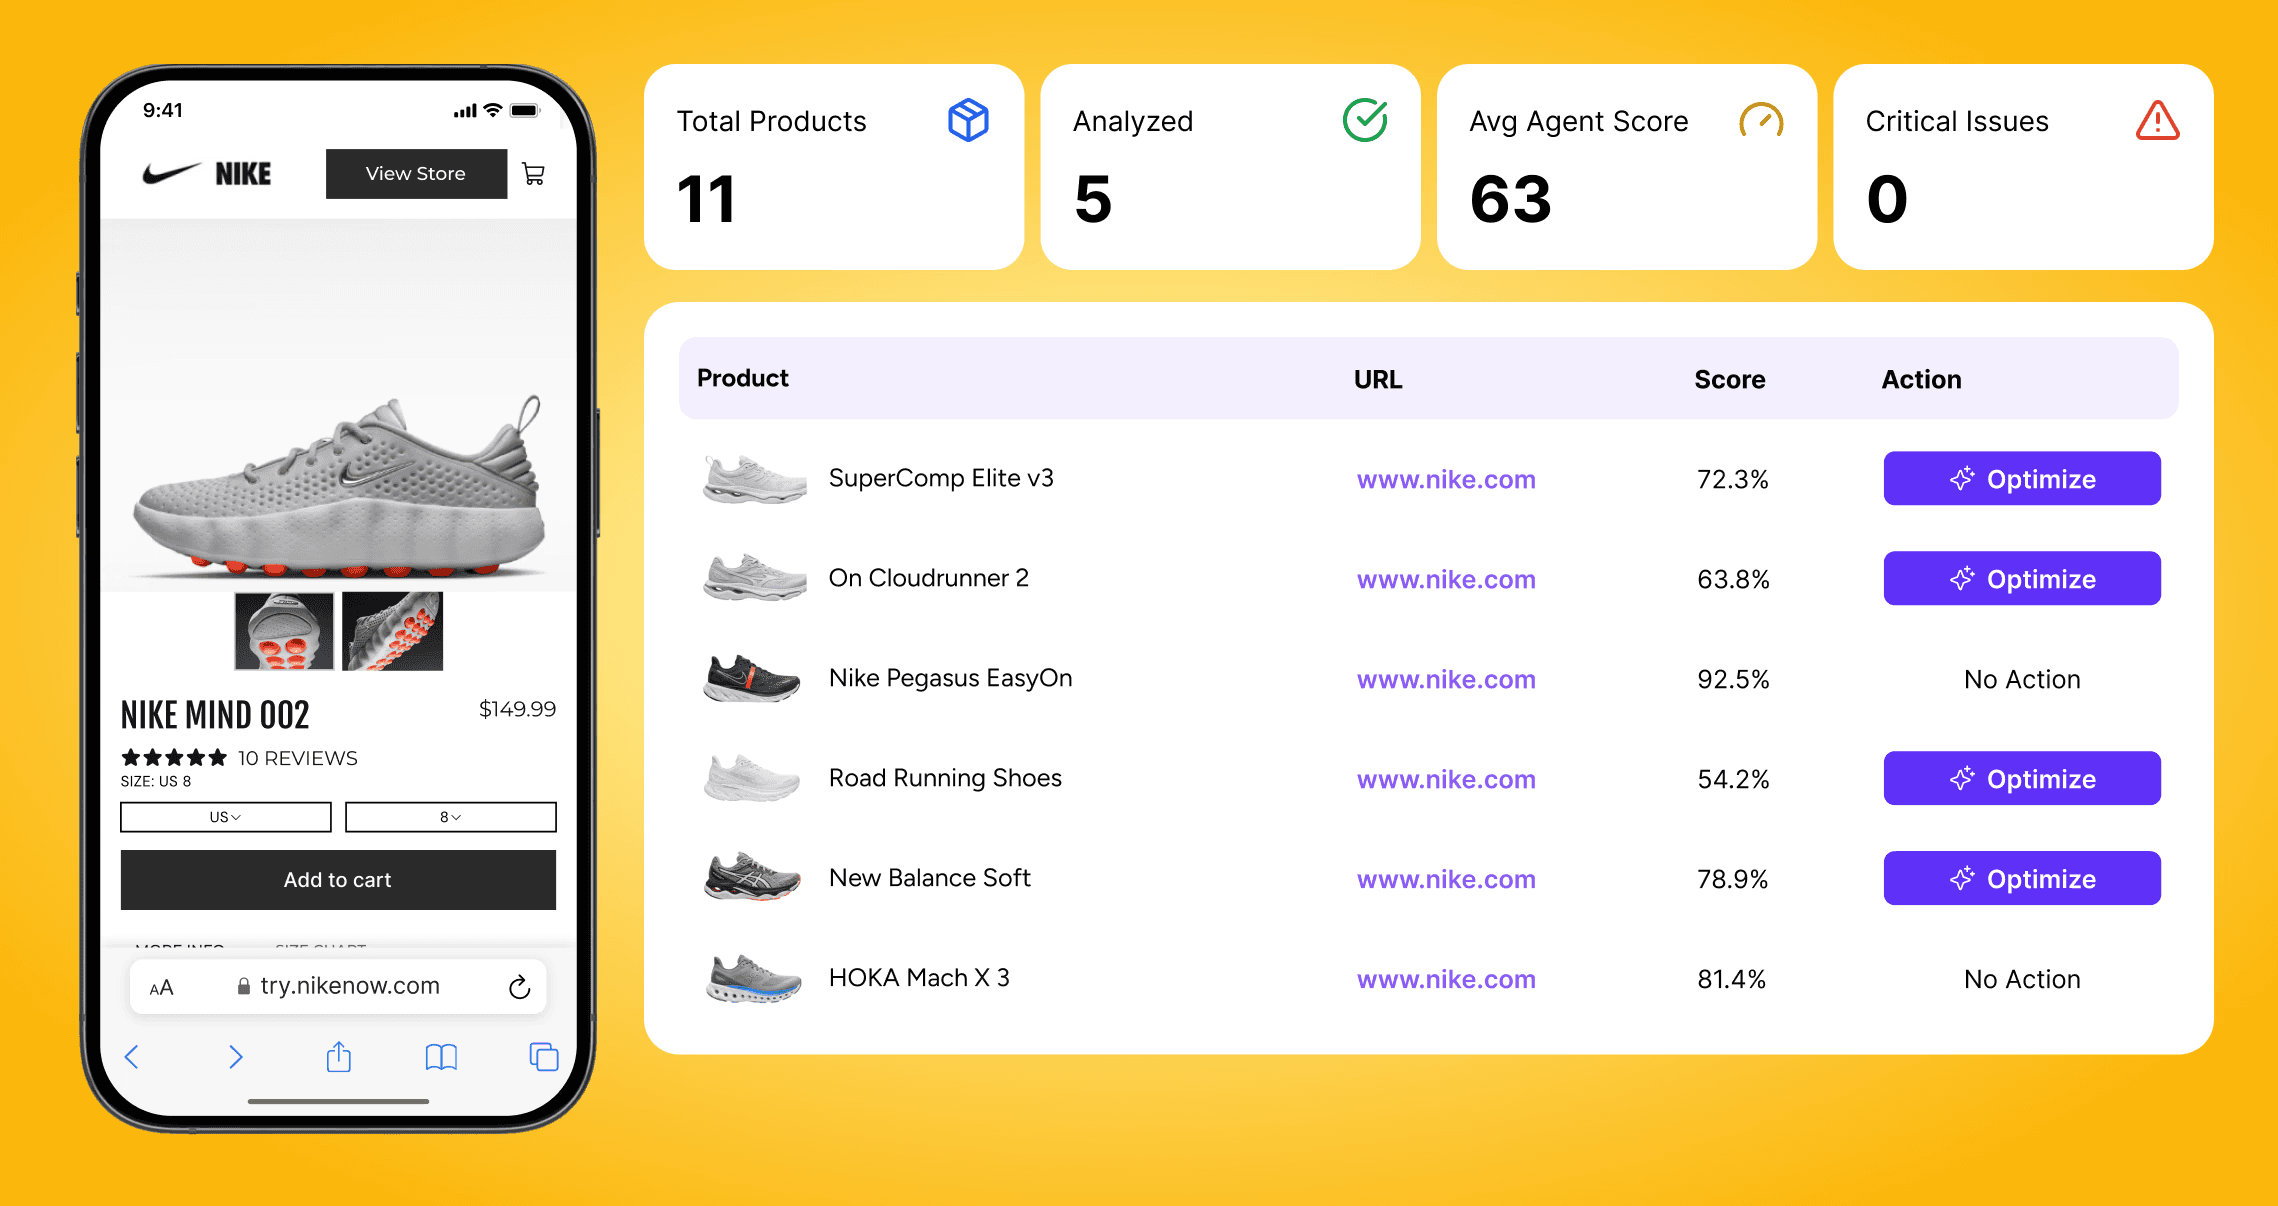Optimize the SuperComp Elite v3 product
This screenshot has height=1206, width=2278.
click(2021, 479)
